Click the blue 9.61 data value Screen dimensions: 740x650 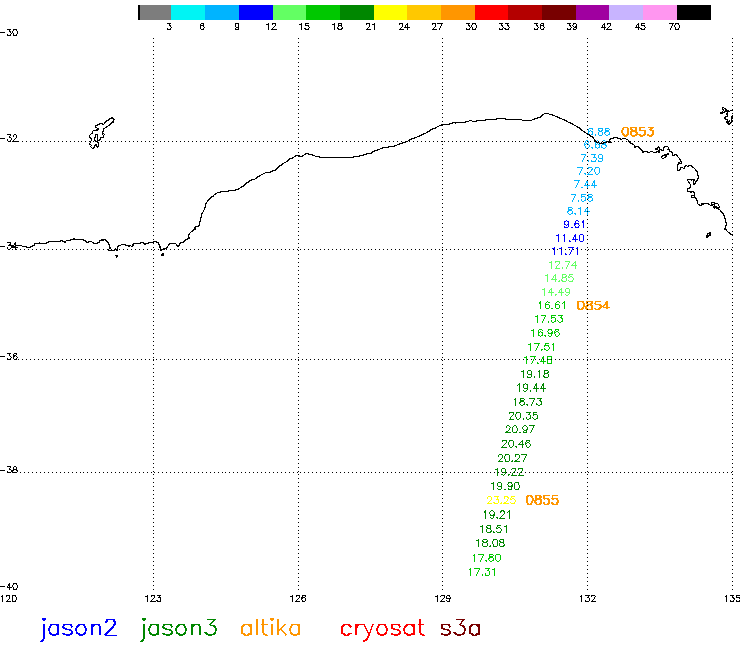[574, 224]
